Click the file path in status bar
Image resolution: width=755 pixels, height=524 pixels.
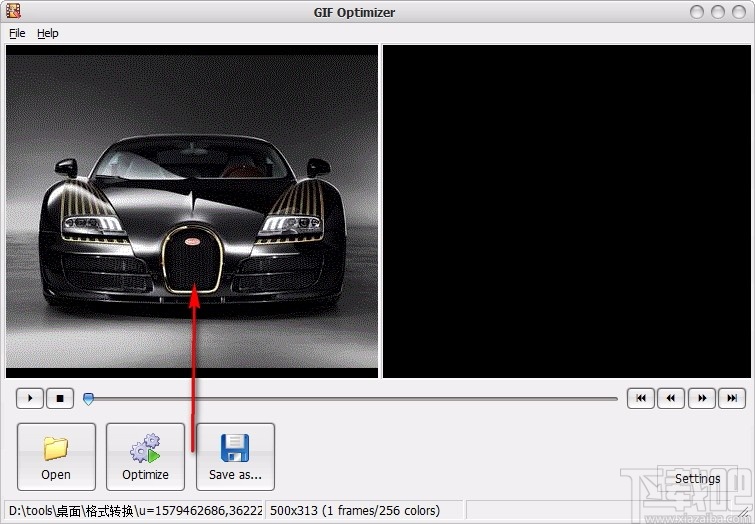coord(135,511)
